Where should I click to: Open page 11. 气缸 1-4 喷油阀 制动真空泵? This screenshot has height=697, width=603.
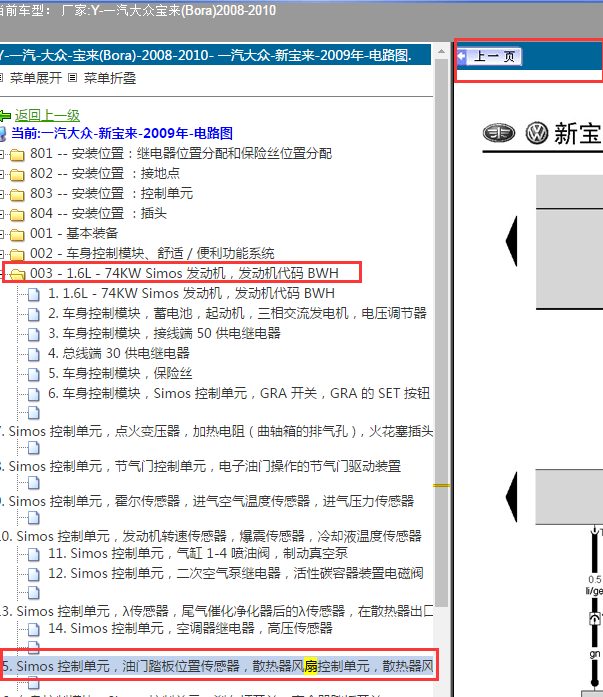[x=198, y=553]
